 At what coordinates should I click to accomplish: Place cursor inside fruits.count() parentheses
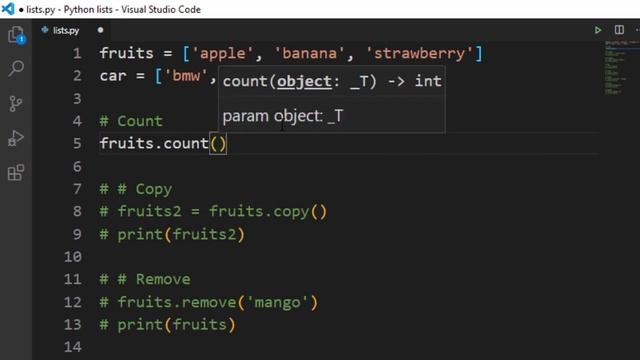tap(218, 143)
